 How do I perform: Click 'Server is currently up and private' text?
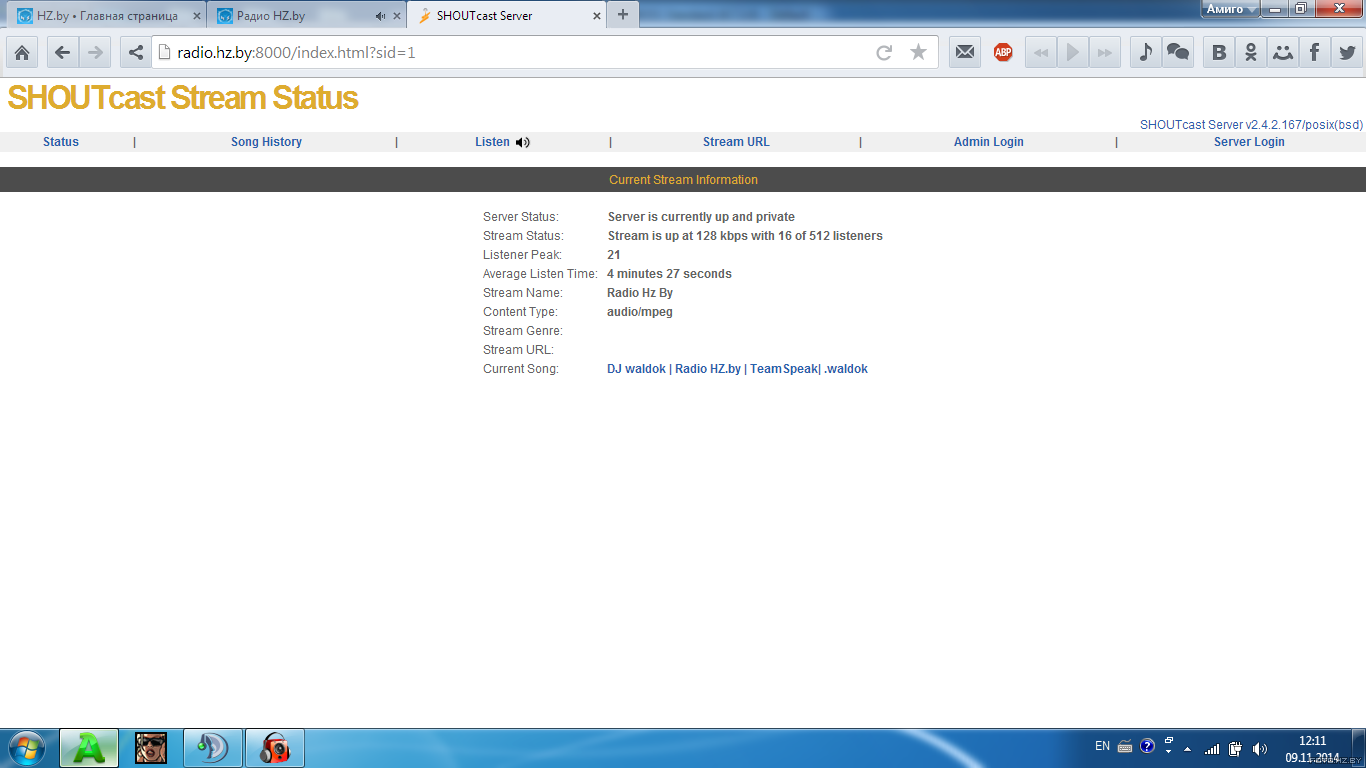click(701, 217)
